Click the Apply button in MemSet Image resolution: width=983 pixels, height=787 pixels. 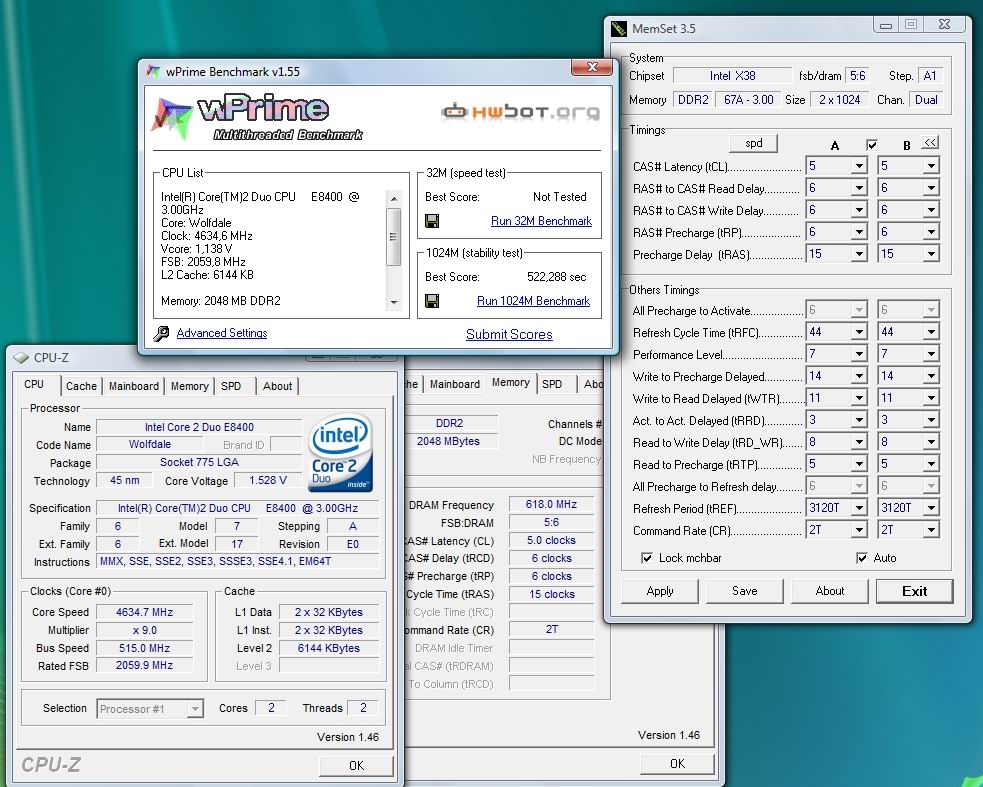tap(660, 591)
